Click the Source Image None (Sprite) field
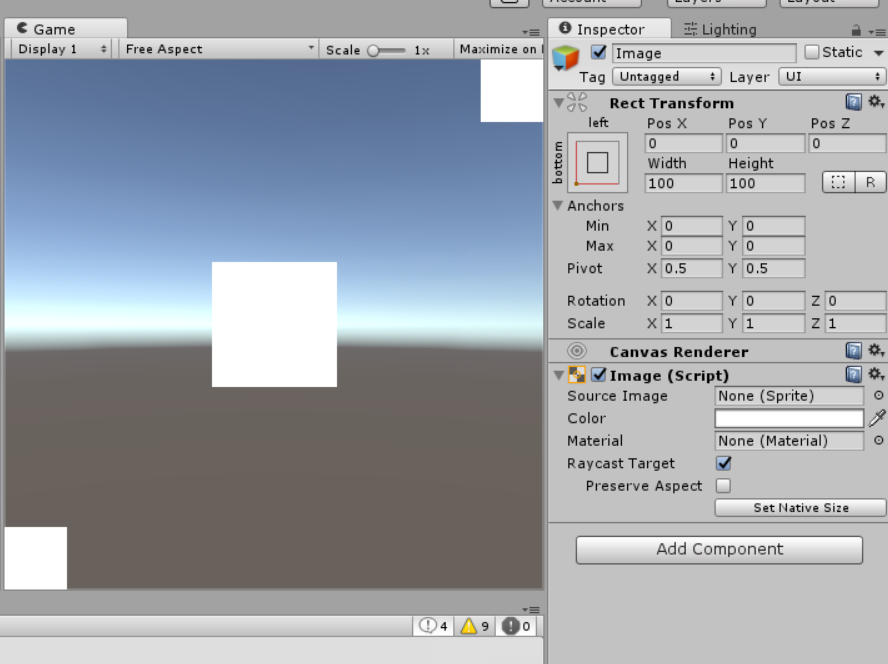This screenshot has width=888, height=664. 789,395
